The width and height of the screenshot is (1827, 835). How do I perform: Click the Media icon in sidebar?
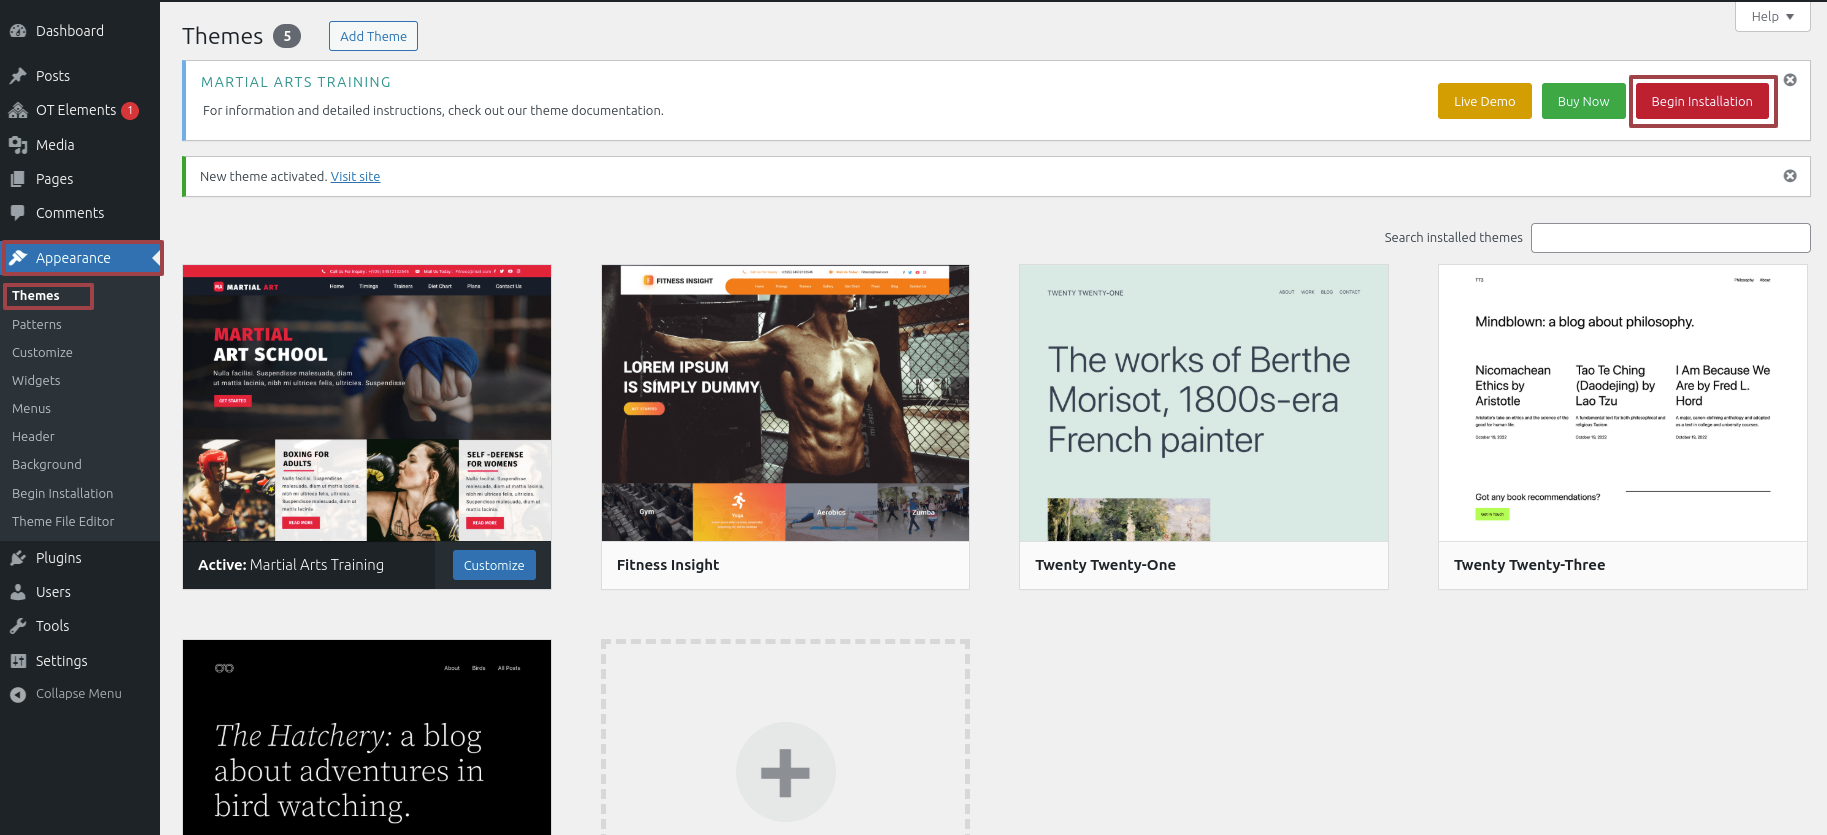(18, 145)
